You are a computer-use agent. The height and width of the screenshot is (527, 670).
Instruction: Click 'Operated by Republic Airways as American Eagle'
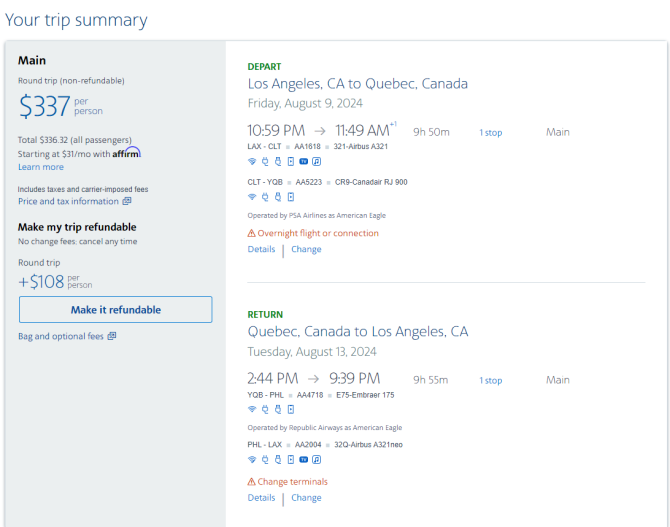coord(325,428)
